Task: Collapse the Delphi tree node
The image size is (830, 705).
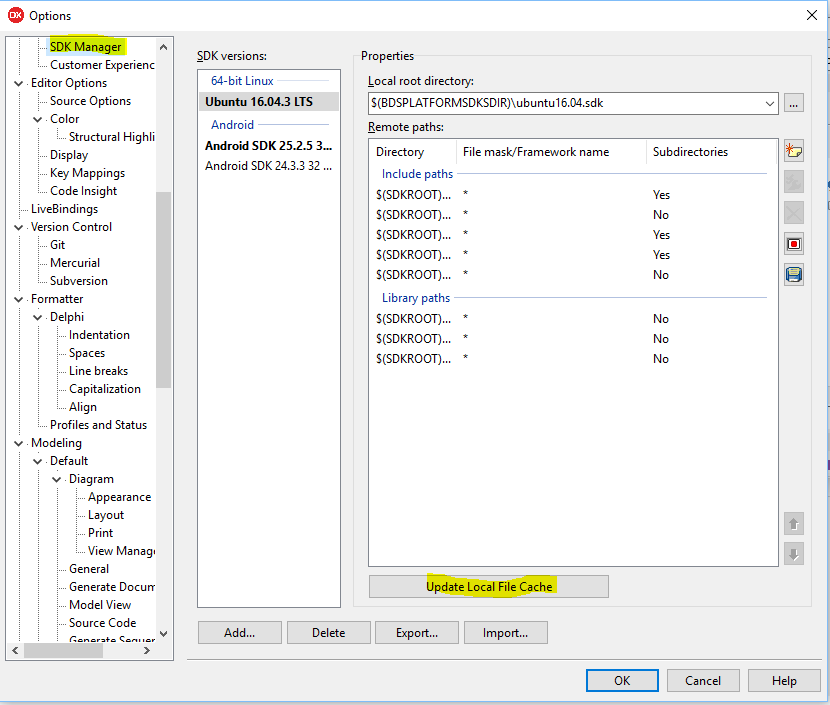Action: tap(38, 318)
